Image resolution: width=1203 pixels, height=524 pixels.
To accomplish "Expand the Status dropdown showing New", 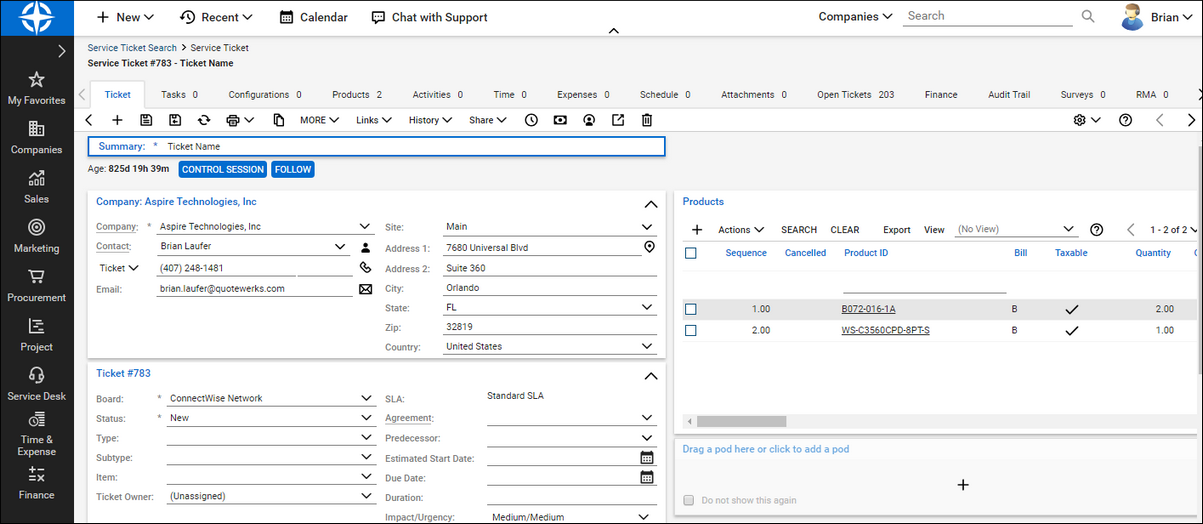I will coord(365,418).
